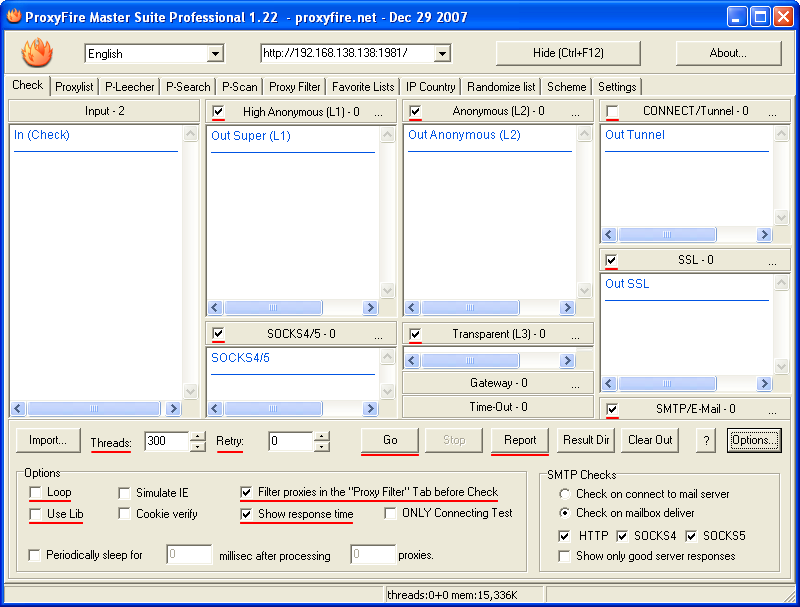Click ellipsis button beside SSL header
Viewport: 800px width, 607px height.
772,262
